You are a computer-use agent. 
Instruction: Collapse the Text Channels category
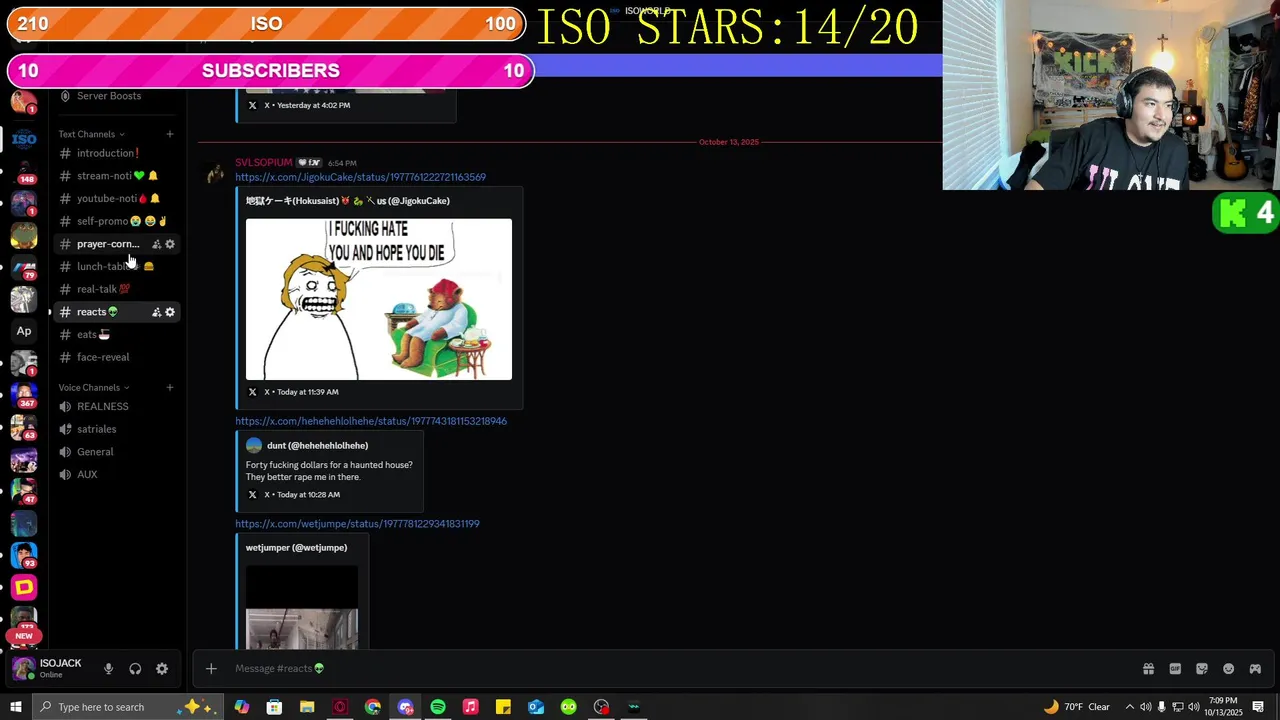point(91,134)
